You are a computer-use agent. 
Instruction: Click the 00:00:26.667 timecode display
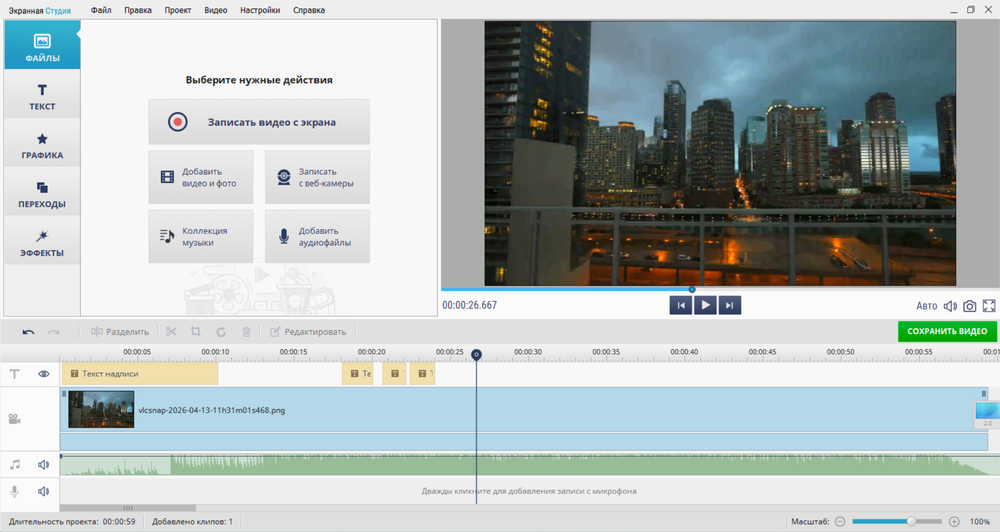coord(469,306)
